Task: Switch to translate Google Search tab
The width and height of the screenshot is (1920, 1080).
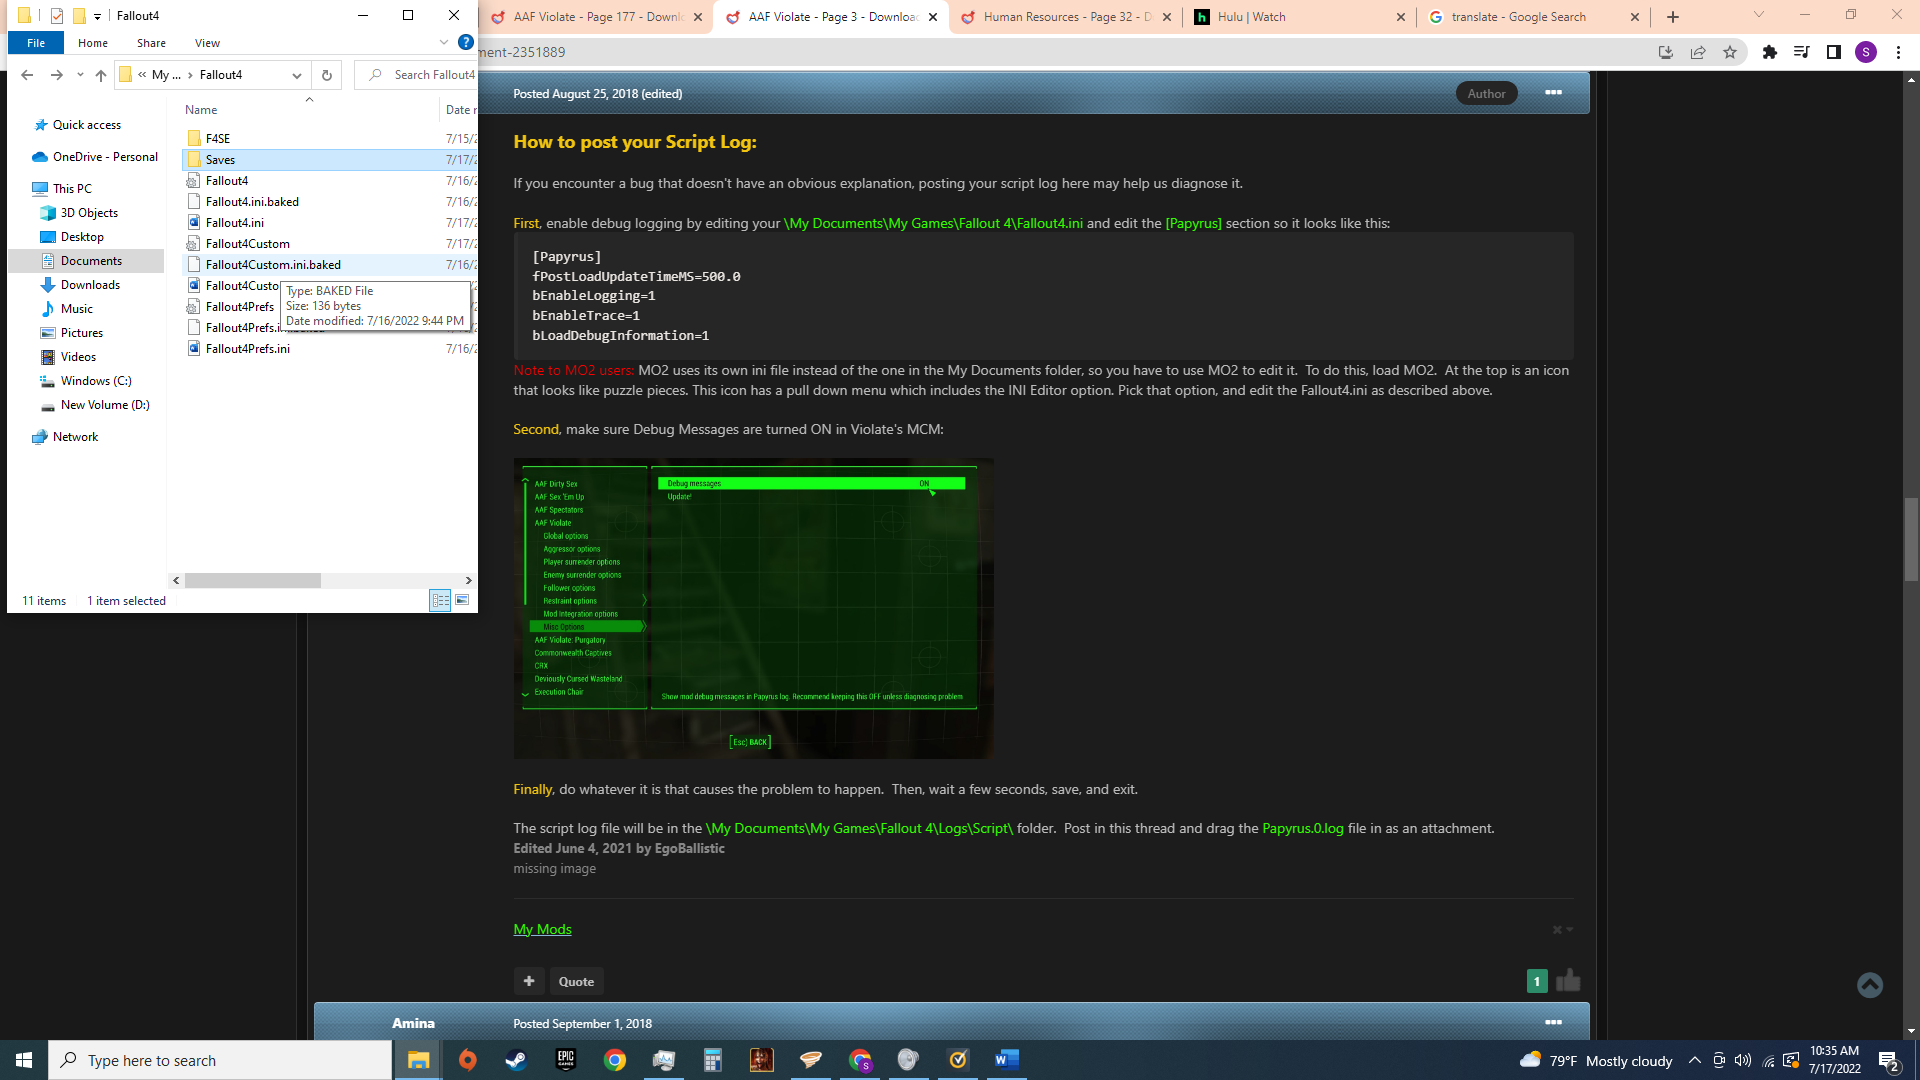Action: (x=1533, y=17)
